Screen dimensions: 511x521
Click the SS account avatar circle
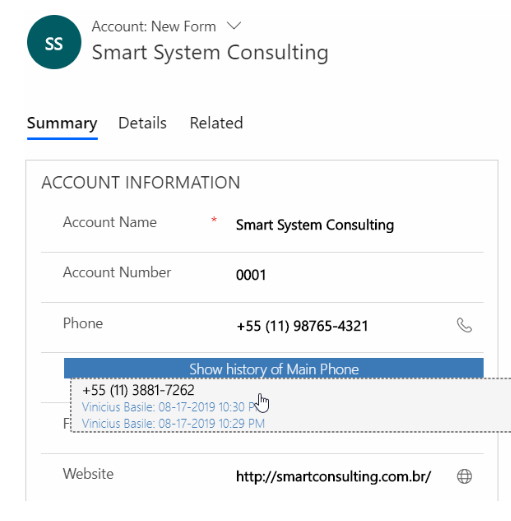(54, 42)
